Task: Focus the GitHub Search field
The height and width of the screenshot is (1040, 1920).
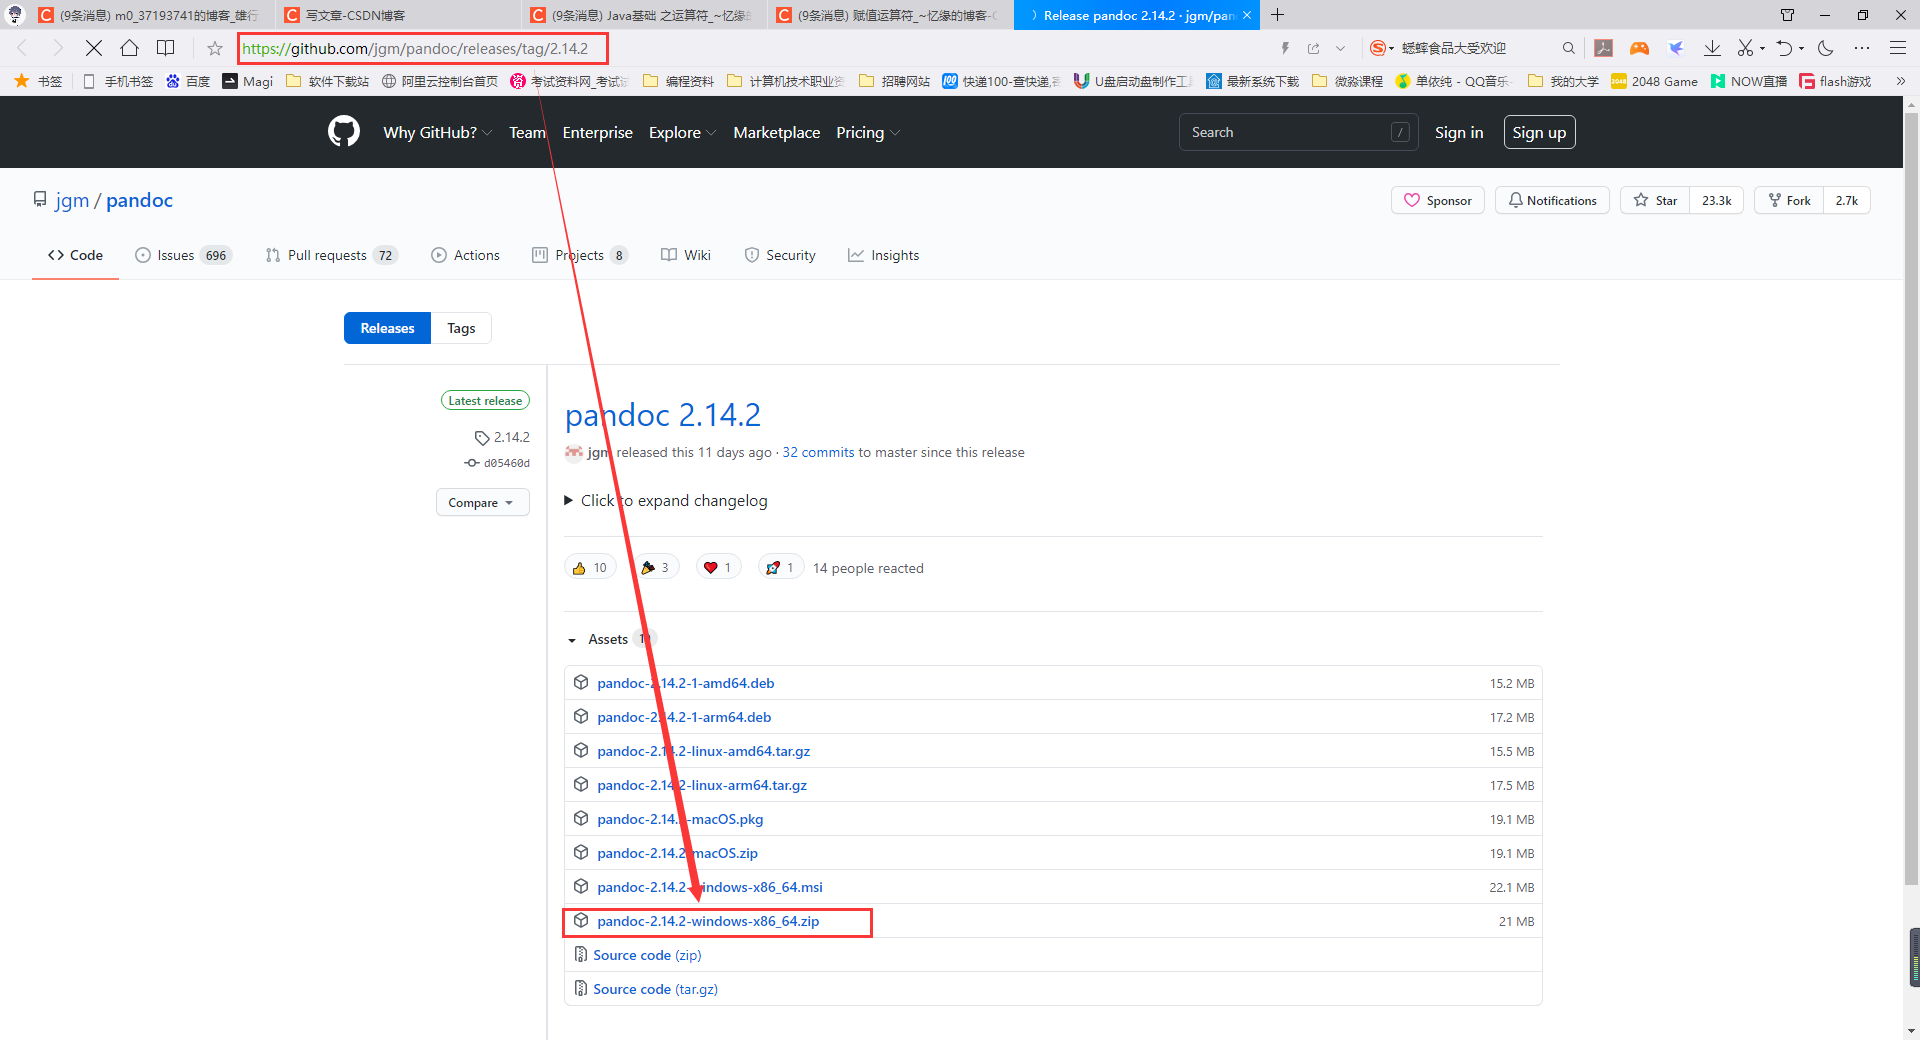Action: [1298, 132]
